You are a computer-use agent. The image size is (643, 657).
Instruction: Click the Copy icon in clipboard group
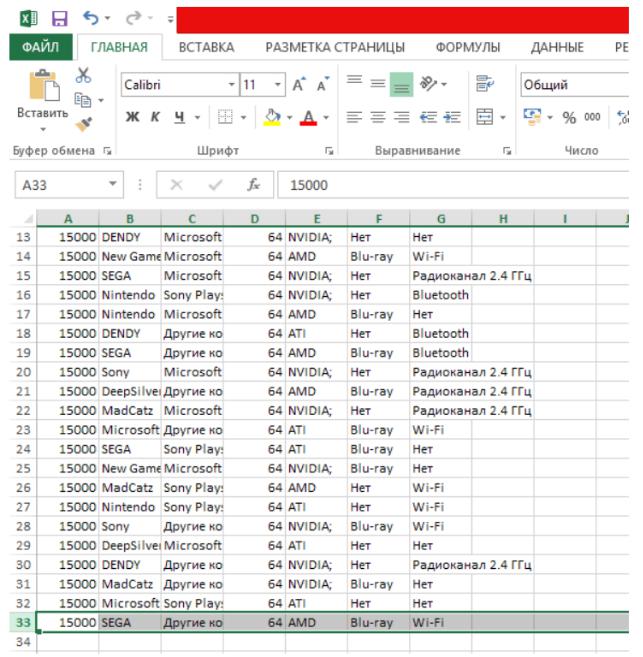pyautogui.click(x=83, y=100)
